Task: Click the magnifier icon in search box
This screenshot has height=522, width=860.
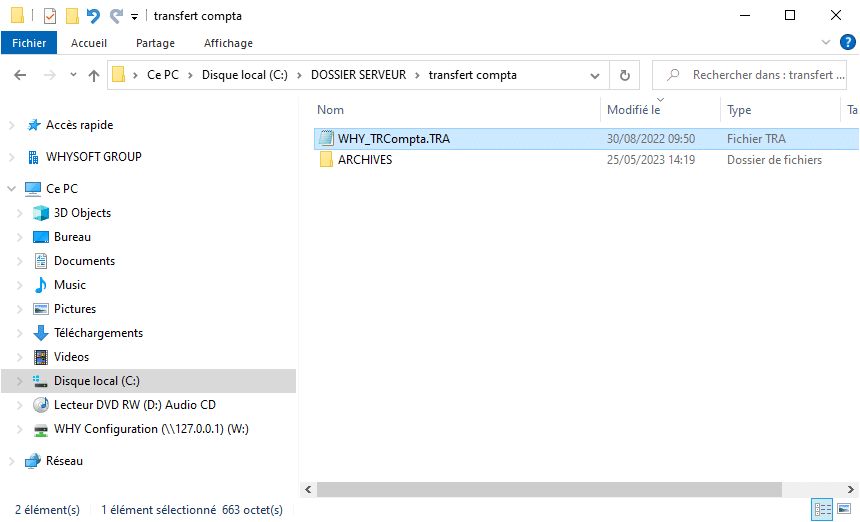Action: click(673, 75)
